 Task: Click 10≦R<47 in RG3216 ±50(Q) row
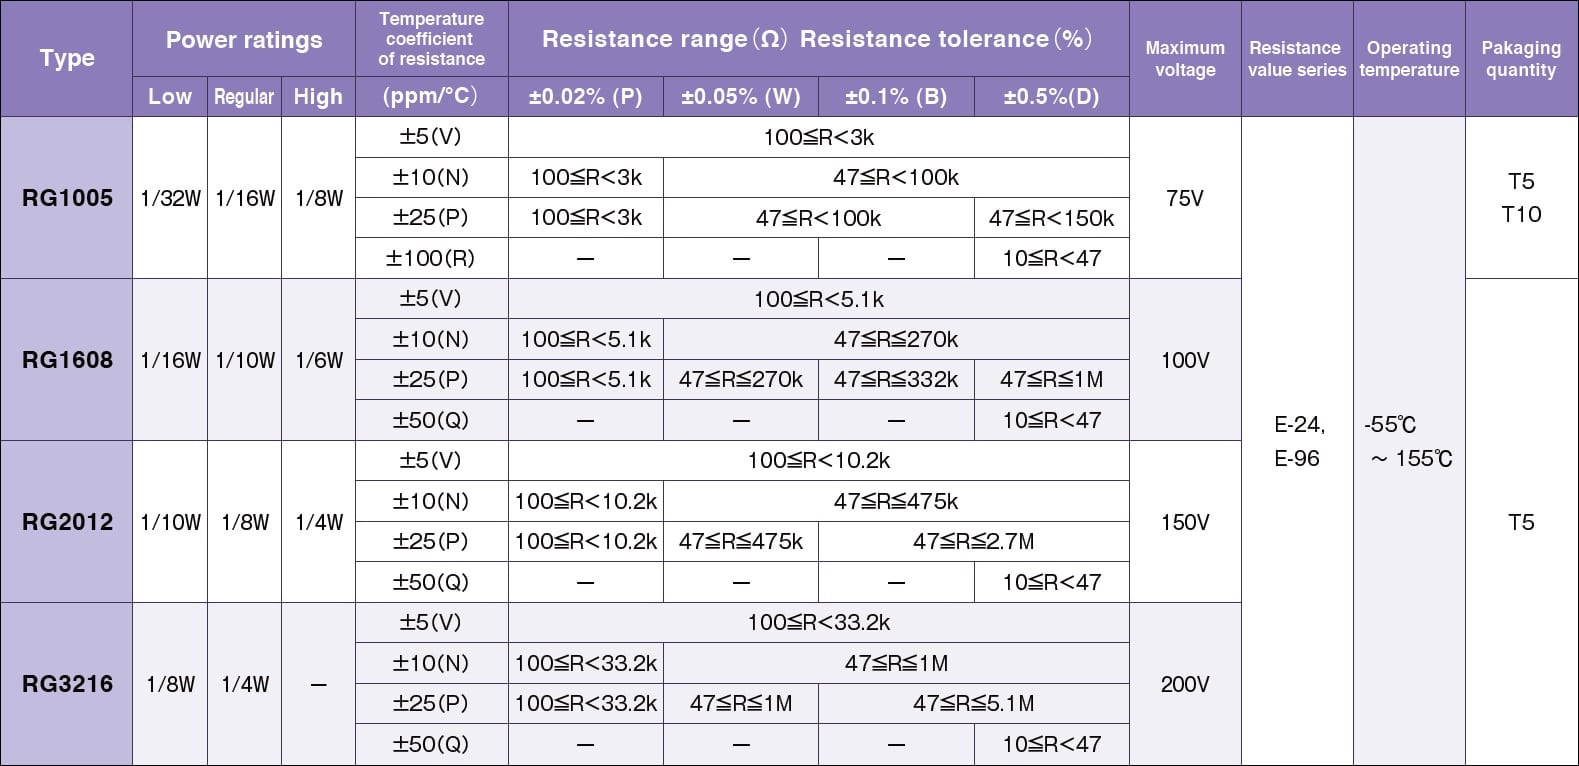coord(1051,744)
